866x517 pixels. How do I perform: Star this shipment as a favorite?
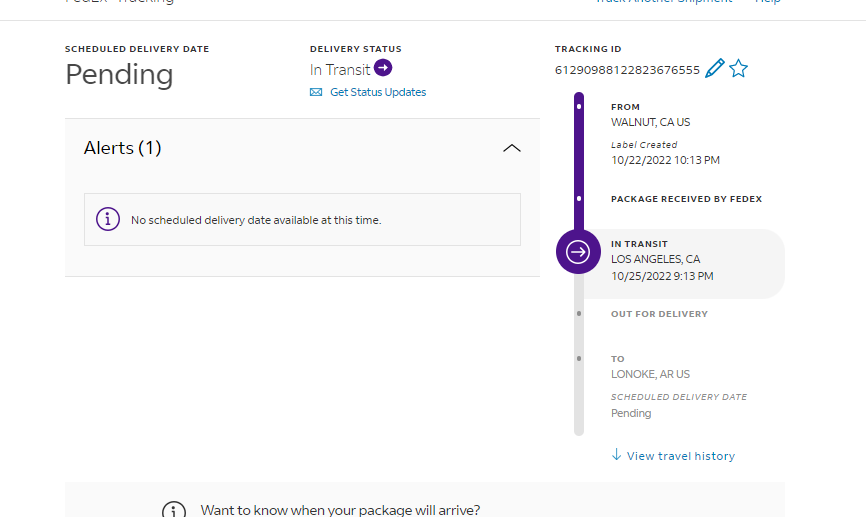click(738, 69)
